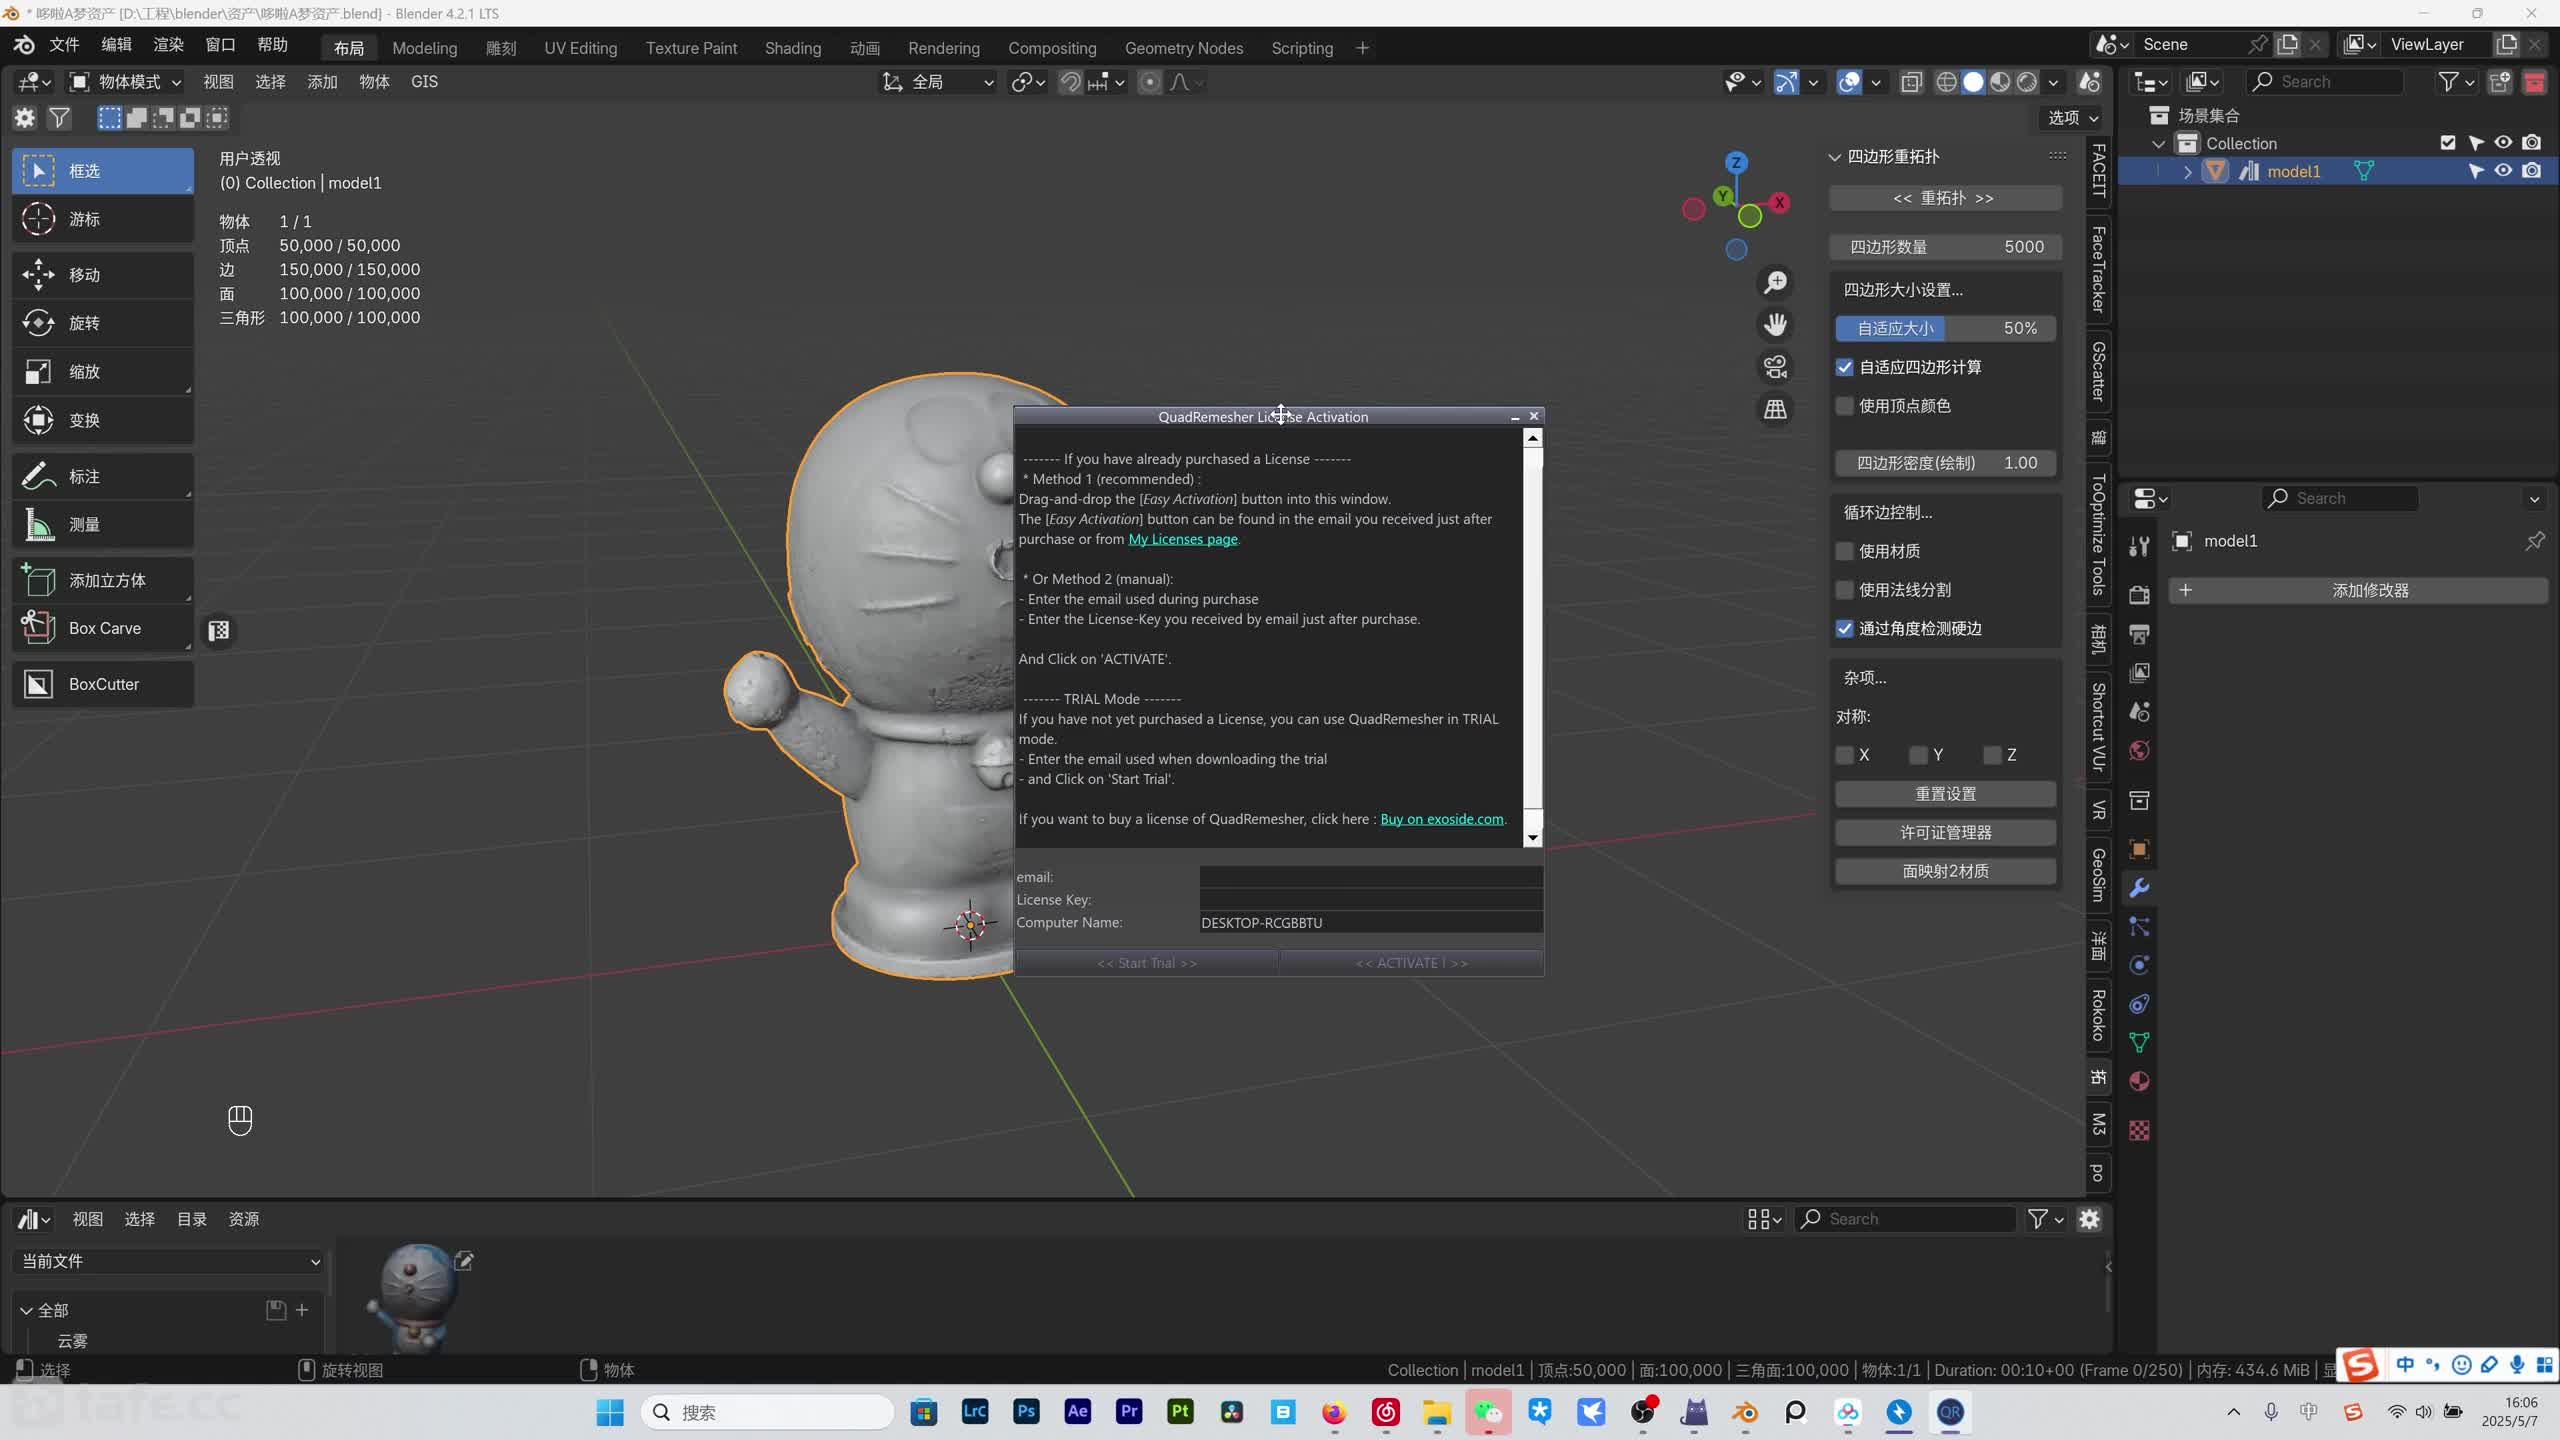Enable symmetry Z checkbox
Image resolution: width=2560 pixels, height=1440 pixels.
tap(1992, 755)
